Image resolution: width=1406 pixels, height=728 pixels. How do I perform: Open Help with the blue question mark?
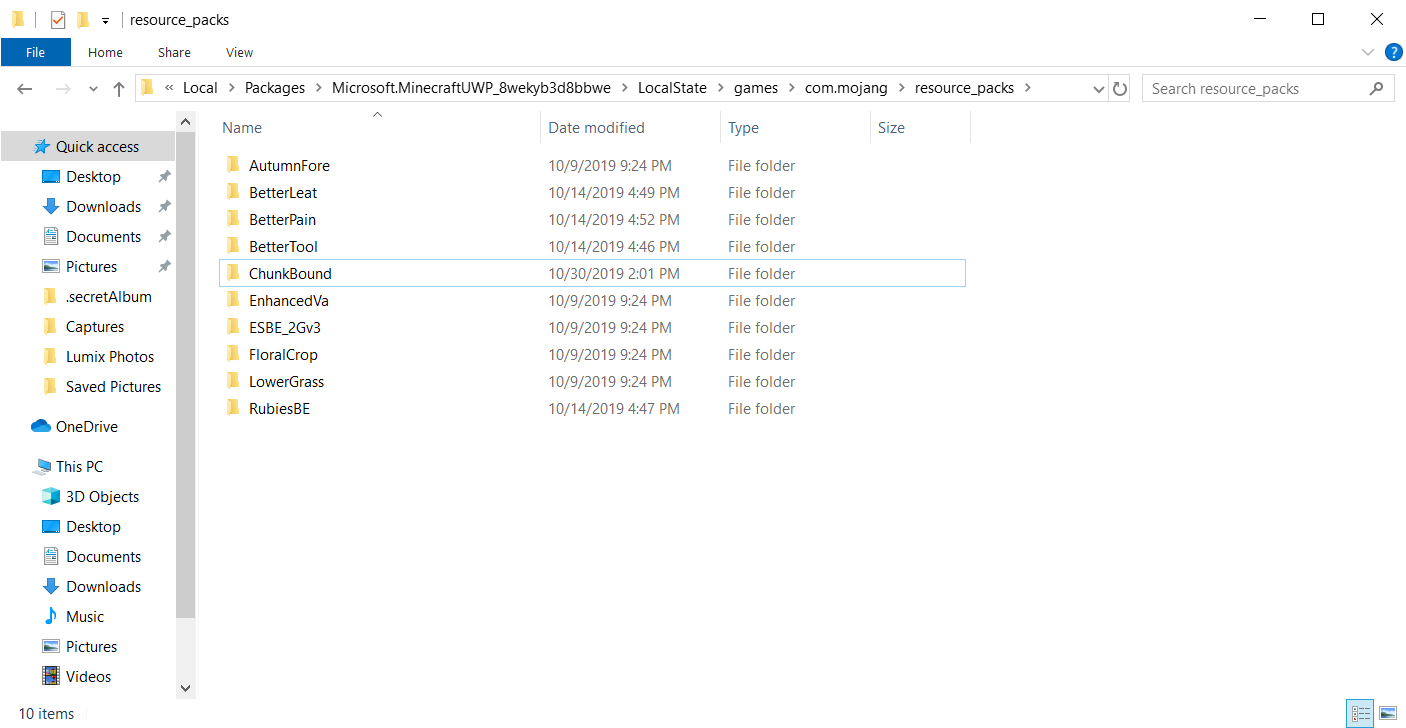[x=1393, y=52]
